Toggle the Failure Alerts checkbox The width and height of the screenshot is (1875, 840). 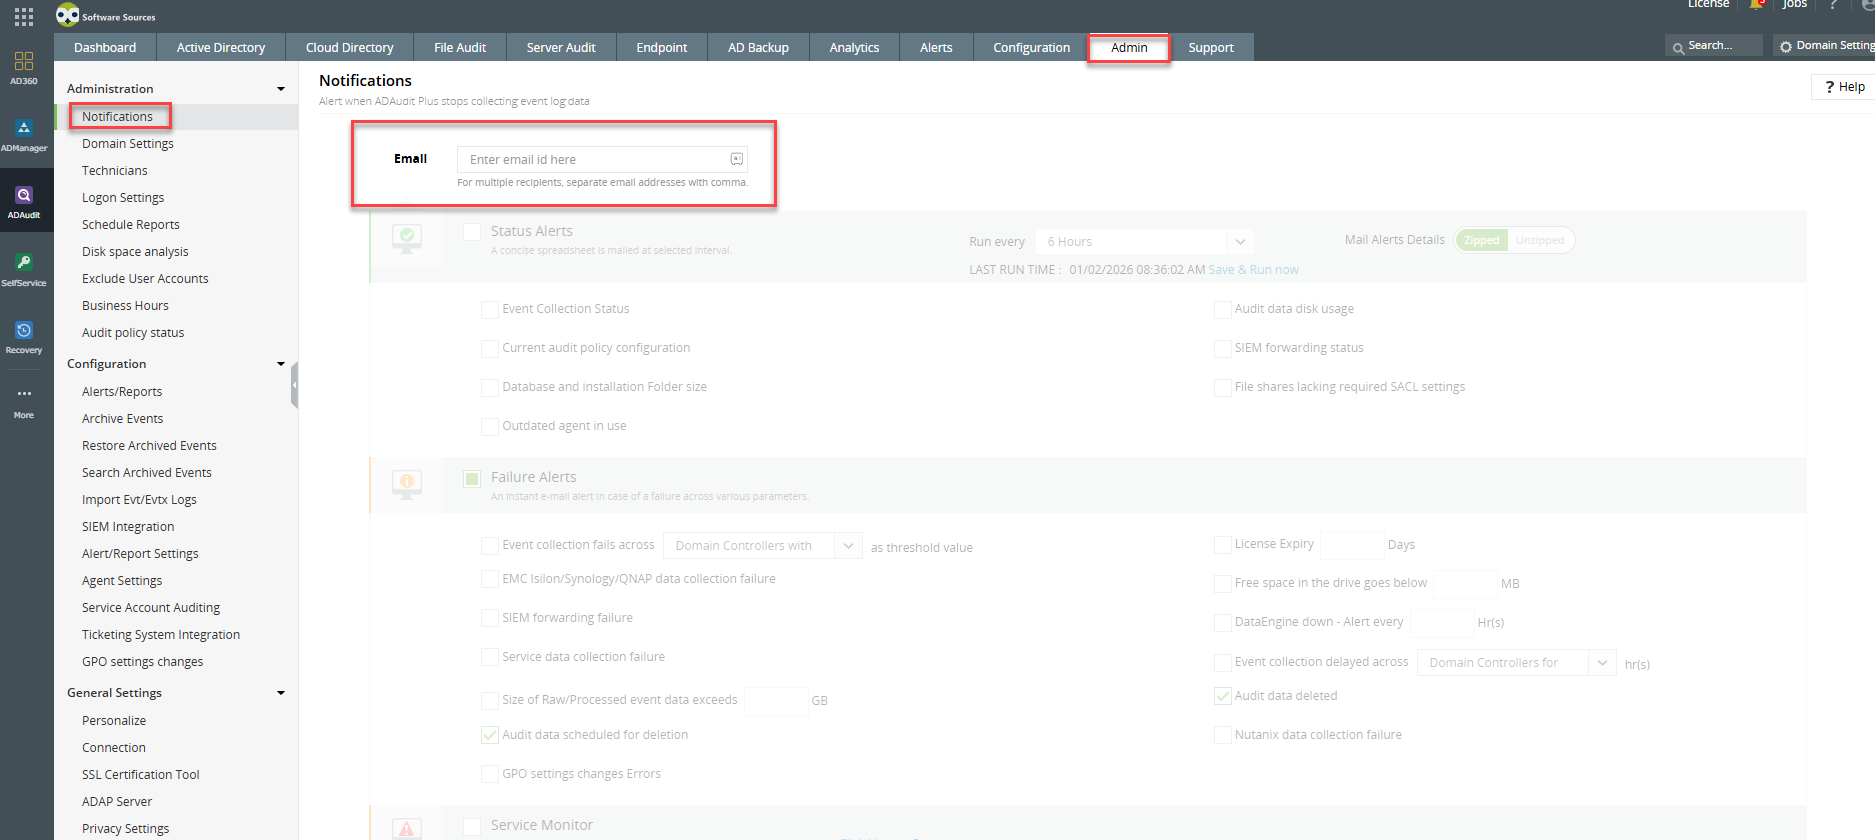pyautogui.click(x=472, y=478)
